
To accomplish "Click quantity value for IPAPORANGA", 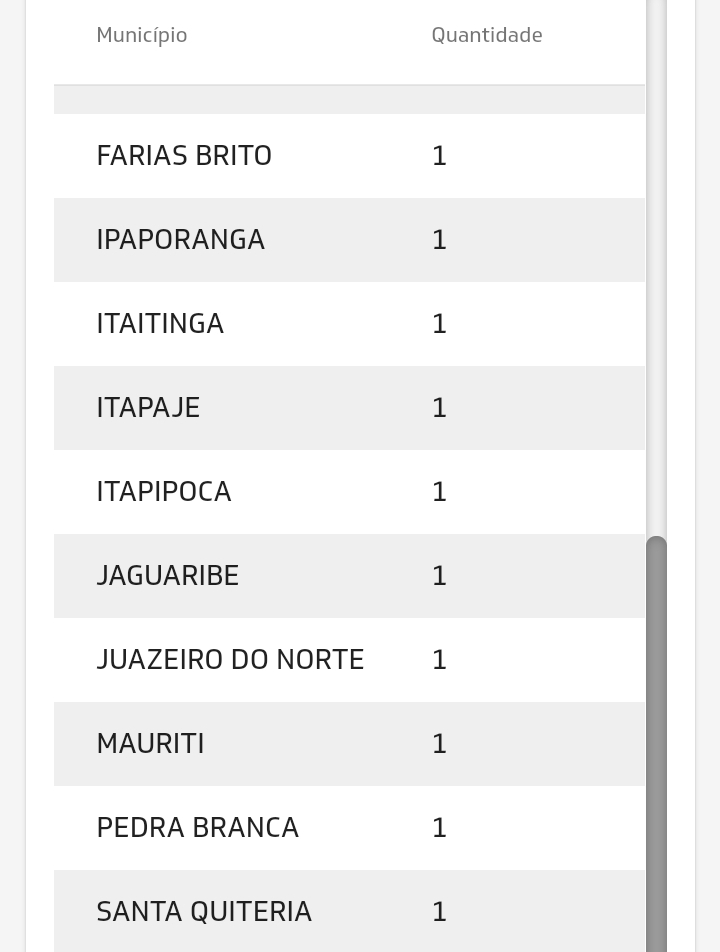I will tap(439, 240).
